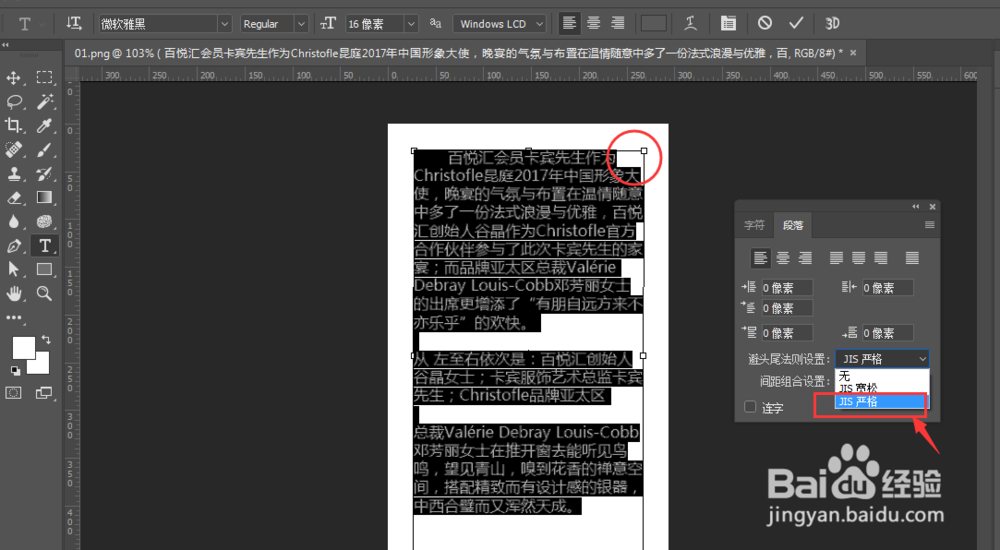Viewport: 1000px width, 550px height.
Task: Select the Lasso tool
Action: coord(13,101)
